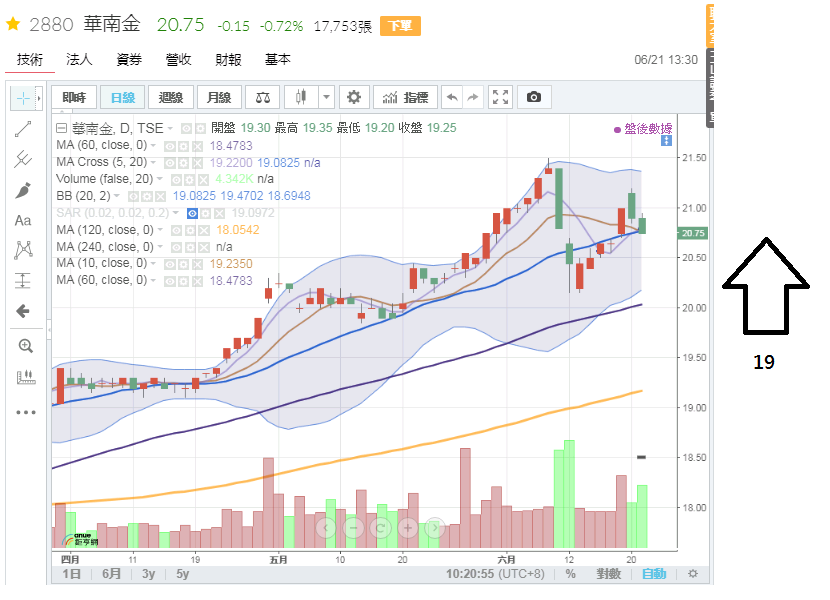This screenshot has height=600, width=830.
Task: Hide the Volume (false, 20) indicator
Action: 176,180
